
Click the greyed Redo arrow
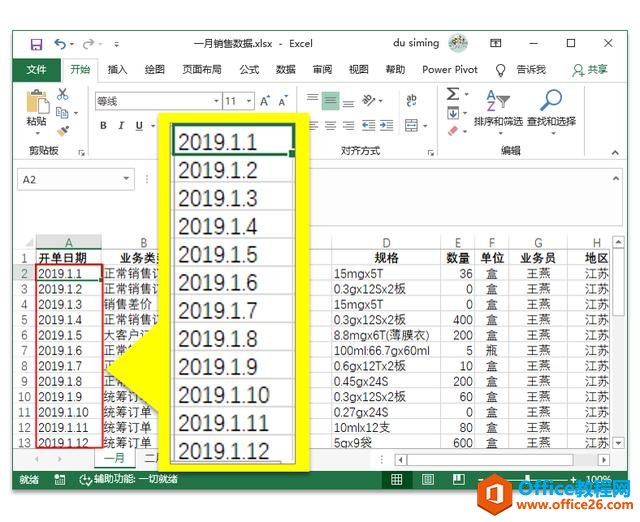tap(88, 44)
